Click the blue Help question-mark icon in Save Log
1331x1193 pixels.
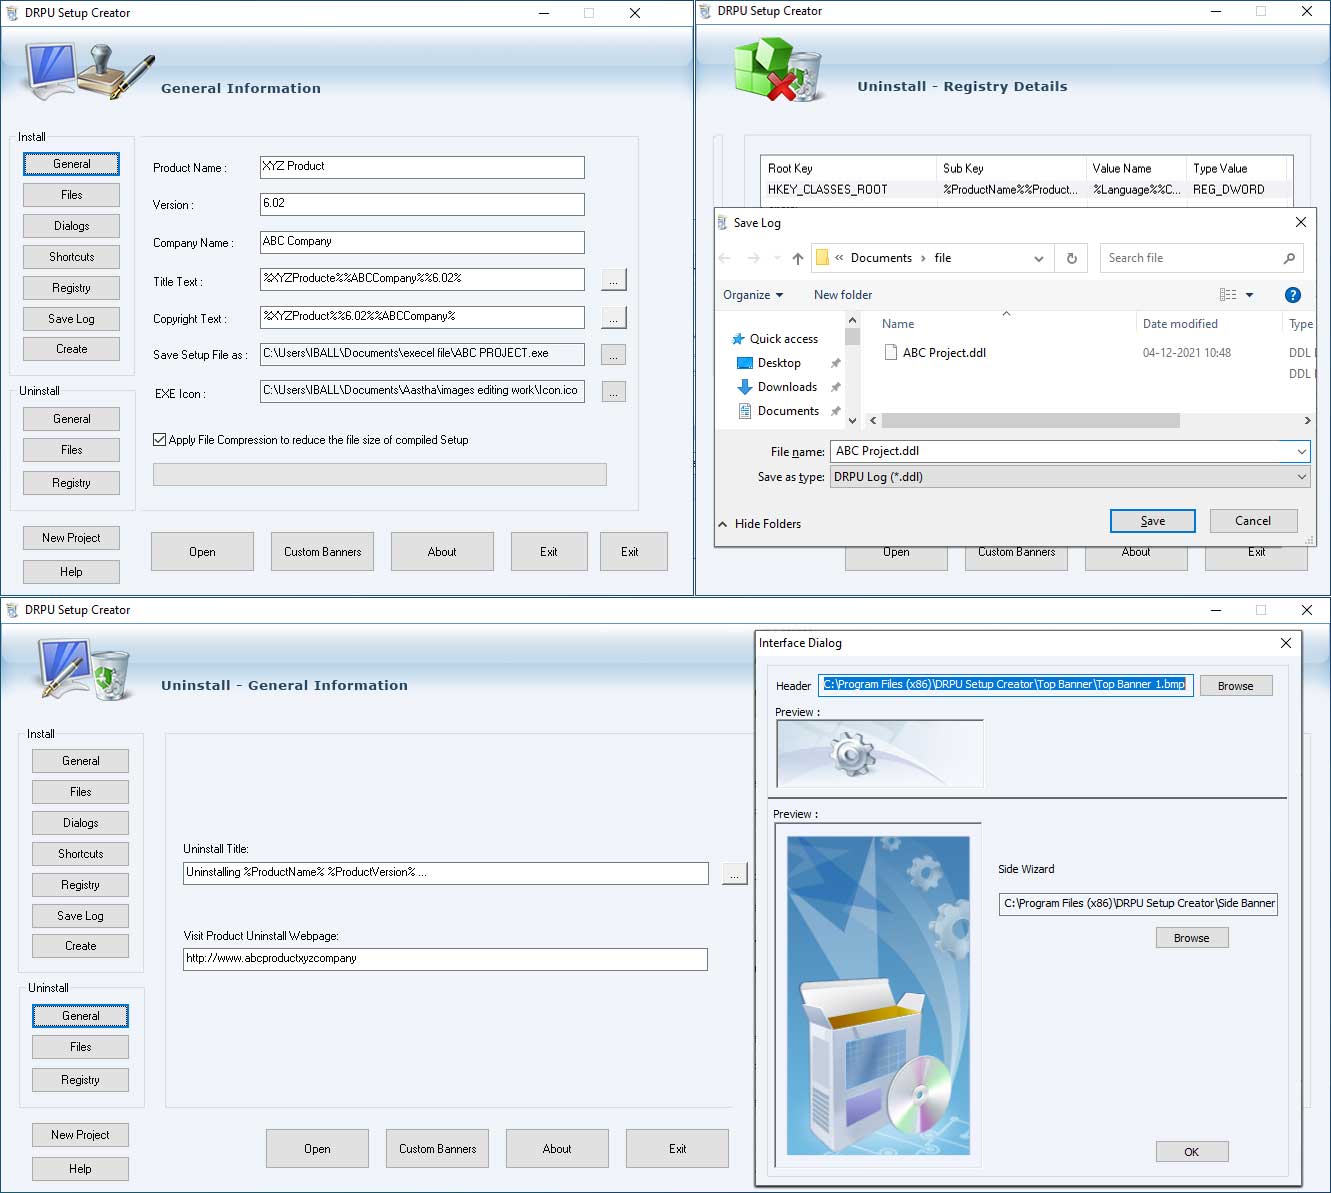click(1293, 295)
